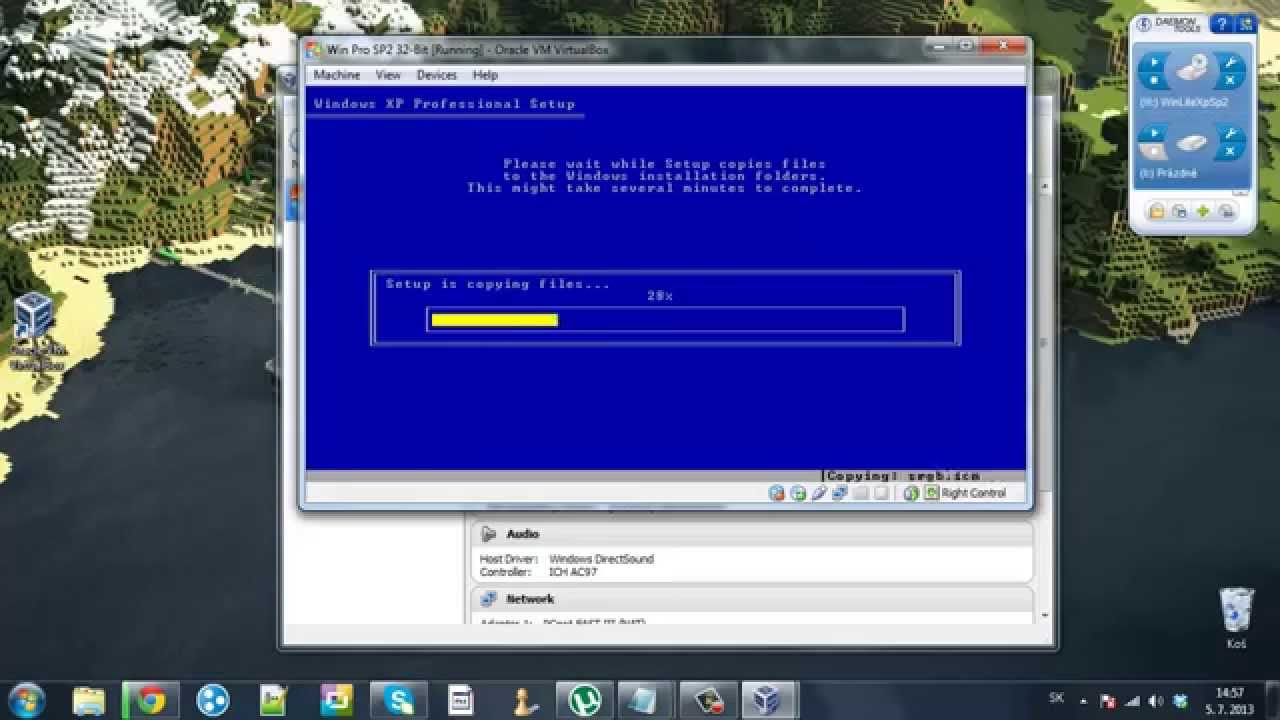Click the shared folders status icon
Screen dimensions: 1280x720
pyautogui.click(x=861, y=493)
